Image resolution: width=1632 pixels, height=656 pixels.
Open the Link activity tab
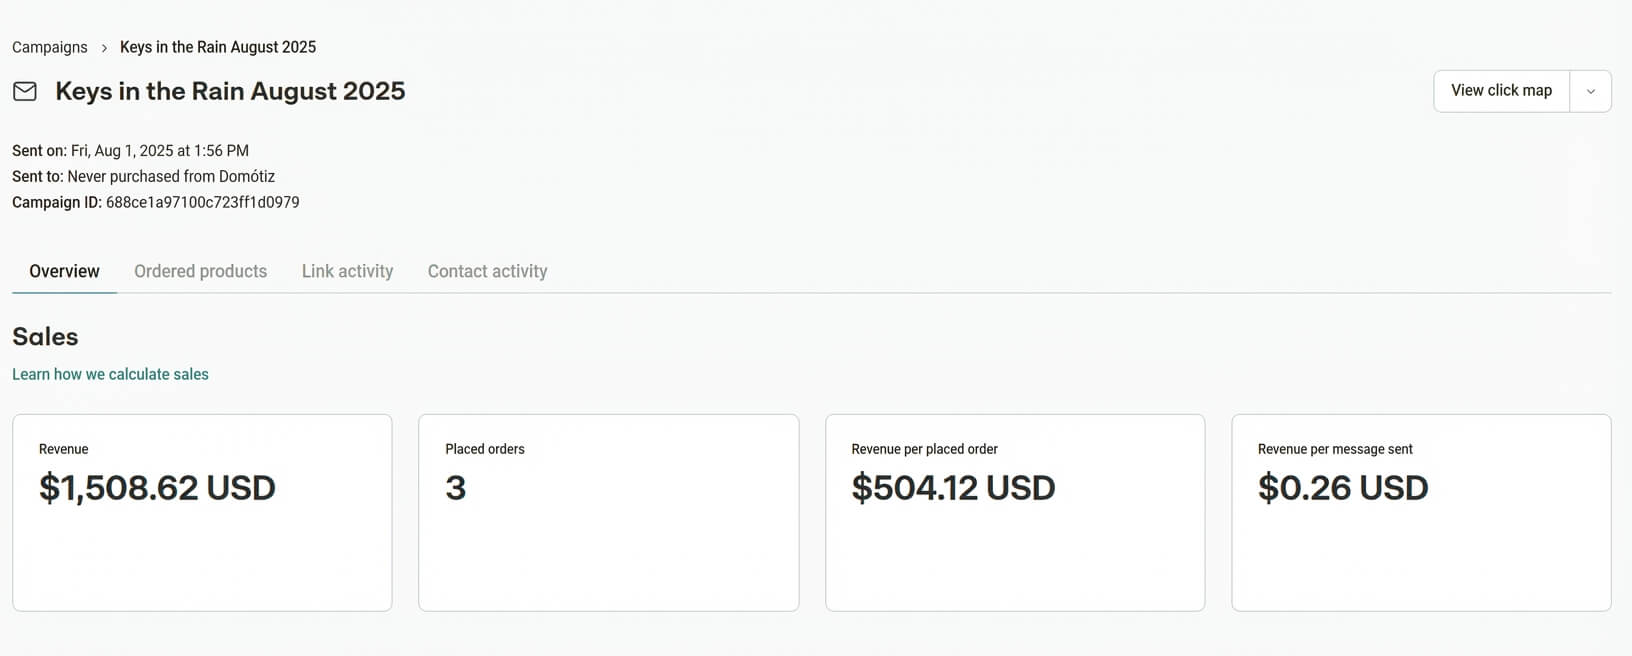pos(347,271)
